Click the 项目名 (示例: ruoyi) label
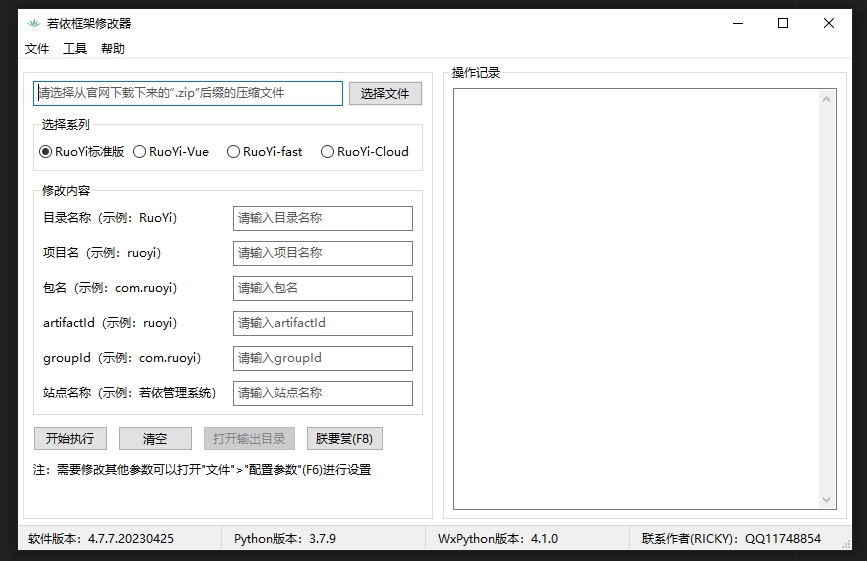867x561 pixels. click(102, 253)
